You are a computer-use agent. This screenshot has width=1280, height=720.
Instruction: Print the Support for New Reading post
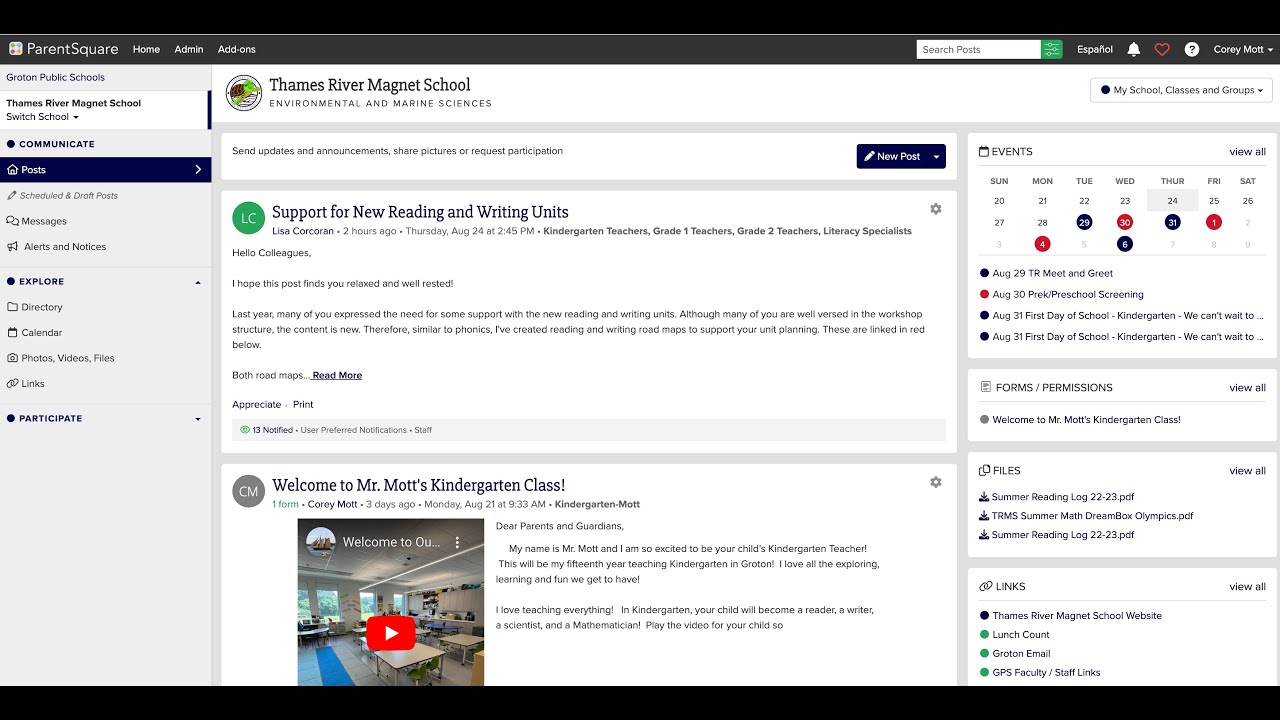[303, 405]
